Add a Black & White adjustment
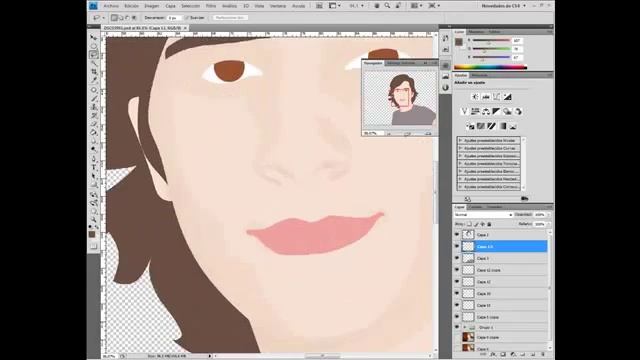Screen dimensions: 640x360 point(496,111)
